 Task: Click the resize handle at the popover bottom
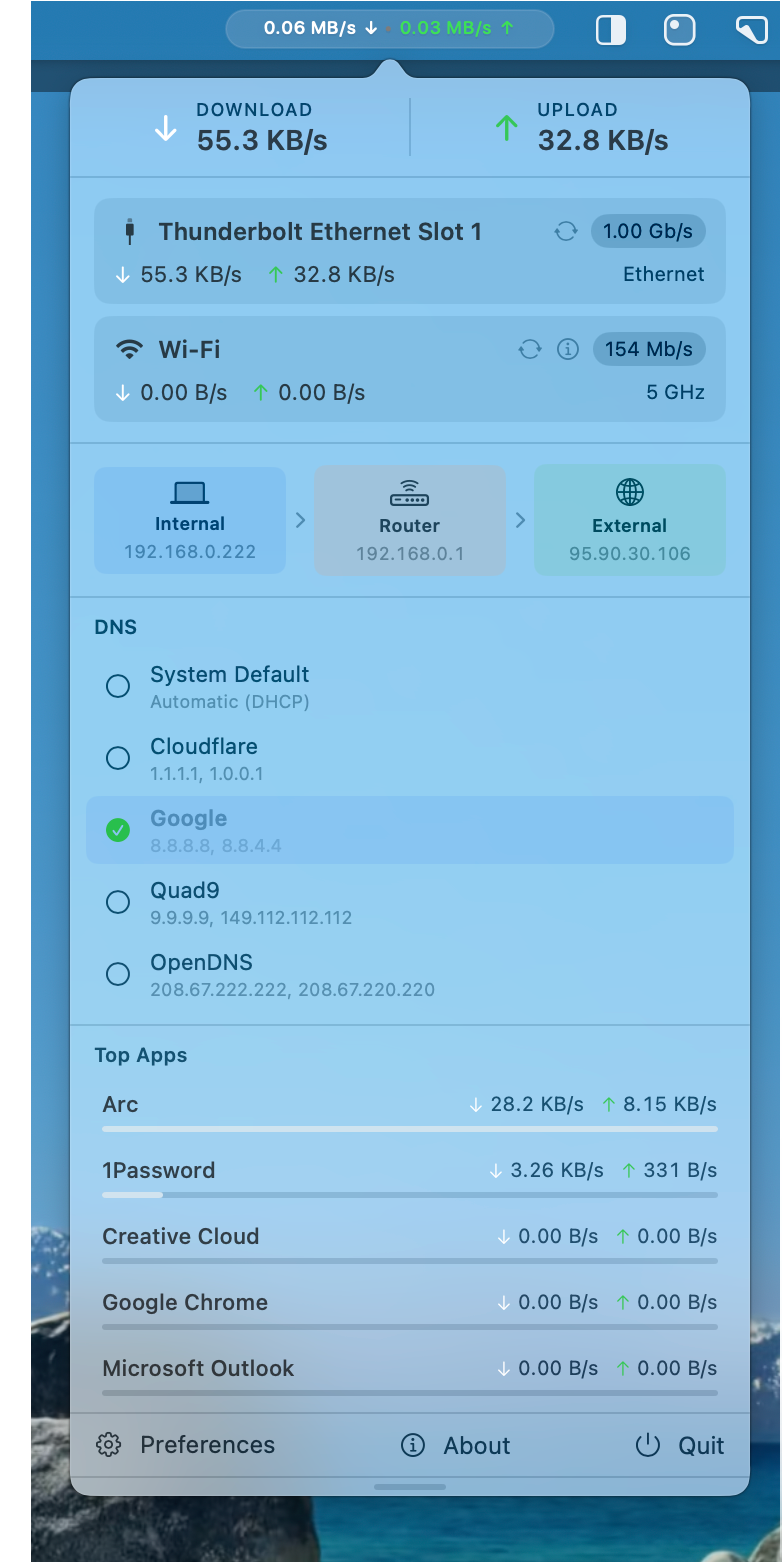pyautogui.click(x=410, y=1487)
